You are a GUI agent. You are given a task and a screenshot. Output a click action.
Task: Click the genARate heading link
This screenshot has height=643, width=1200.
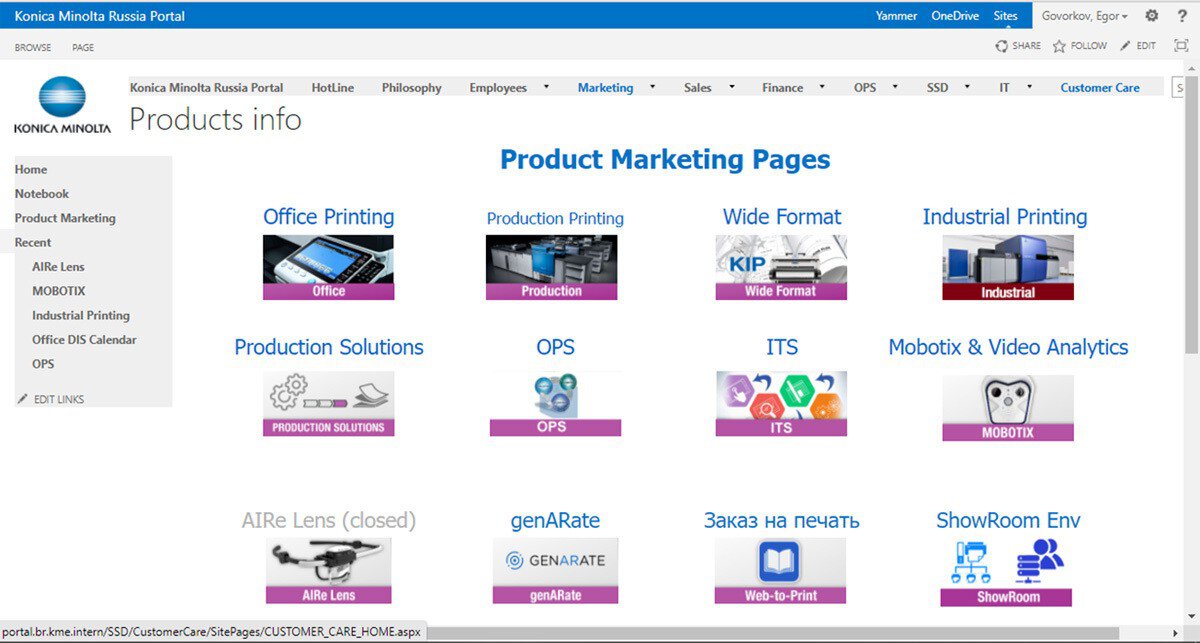(555, 521)
